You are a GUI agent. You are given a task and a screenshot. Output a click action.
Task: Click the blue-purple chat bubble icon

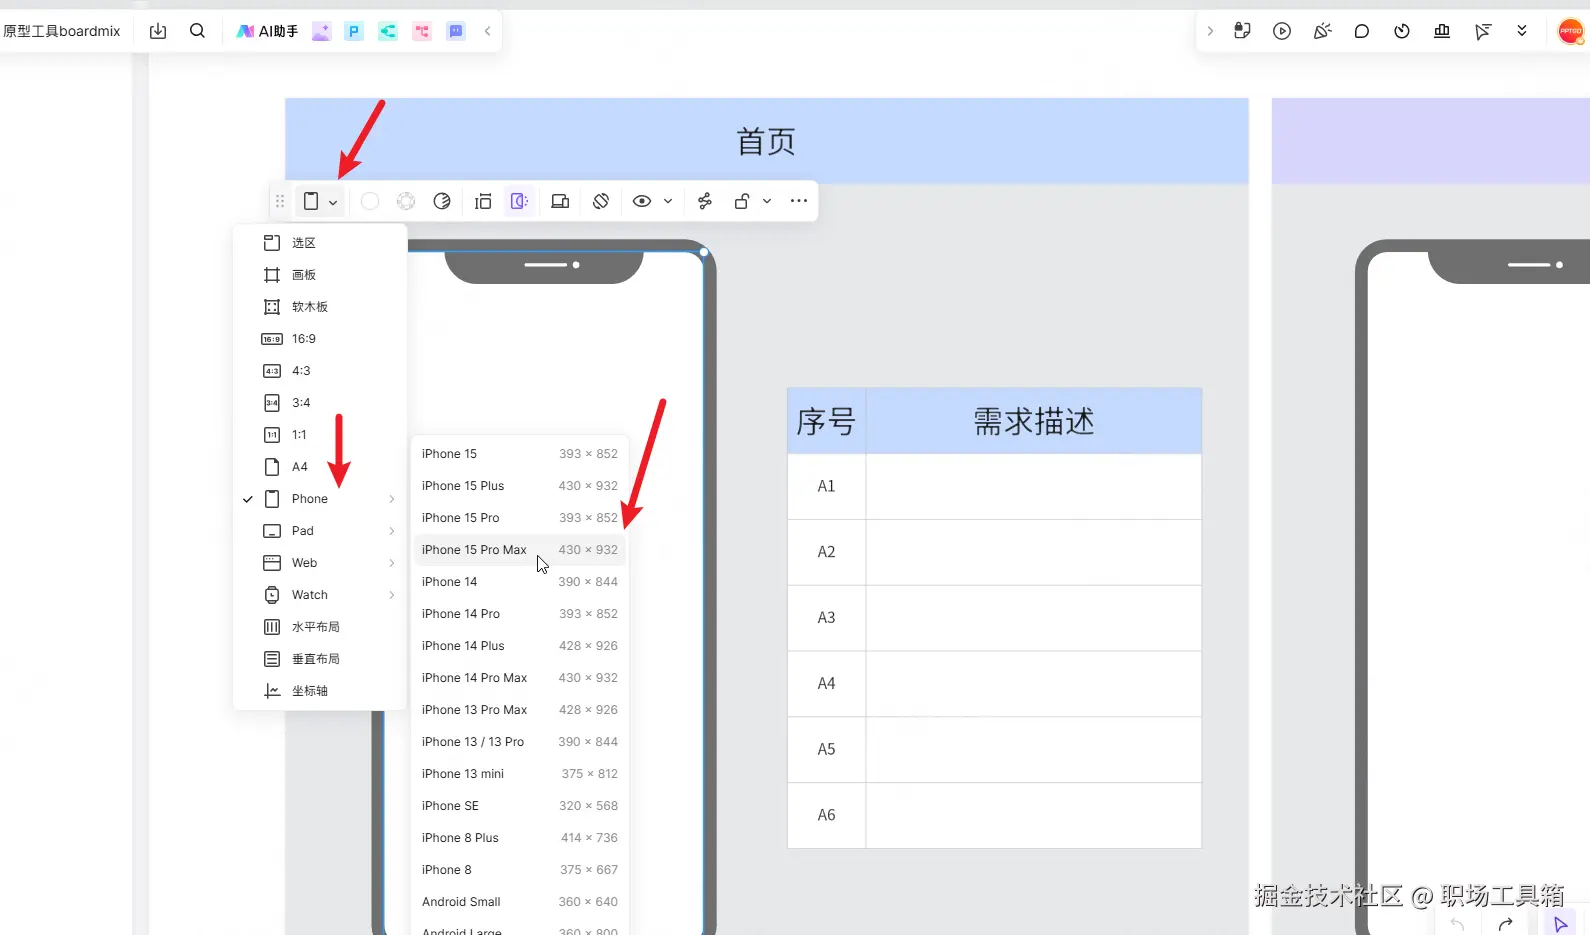(x=456, y=31)
